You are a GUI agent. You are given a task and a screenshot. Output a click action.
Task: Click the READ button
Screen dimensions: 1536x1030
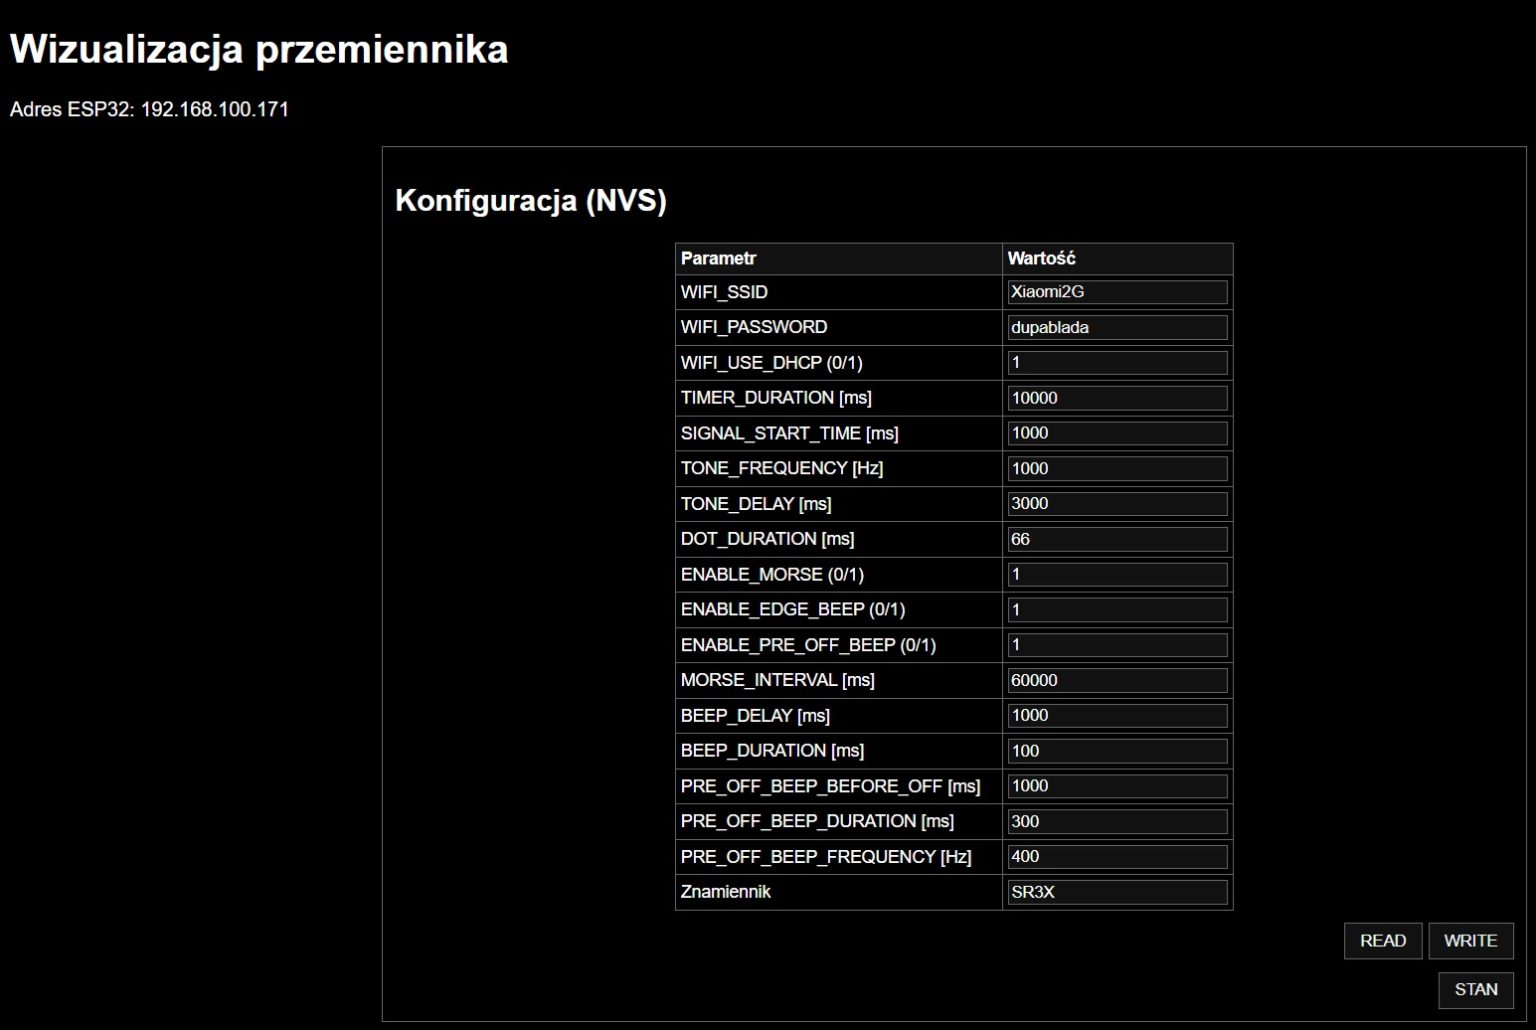[x=1382, y=941]
